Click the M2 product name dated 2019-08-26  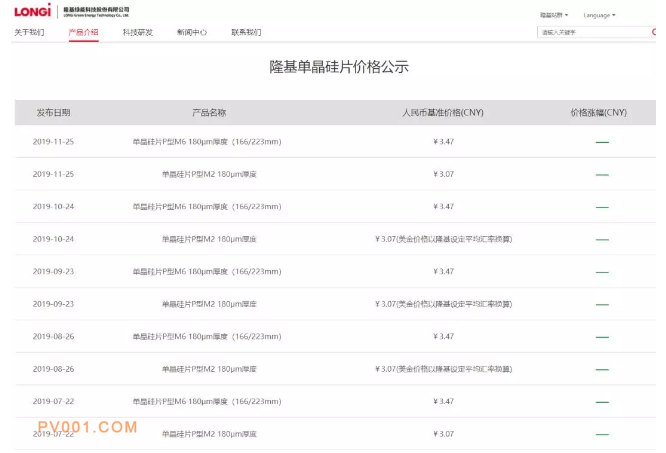(x=209, y=369)
